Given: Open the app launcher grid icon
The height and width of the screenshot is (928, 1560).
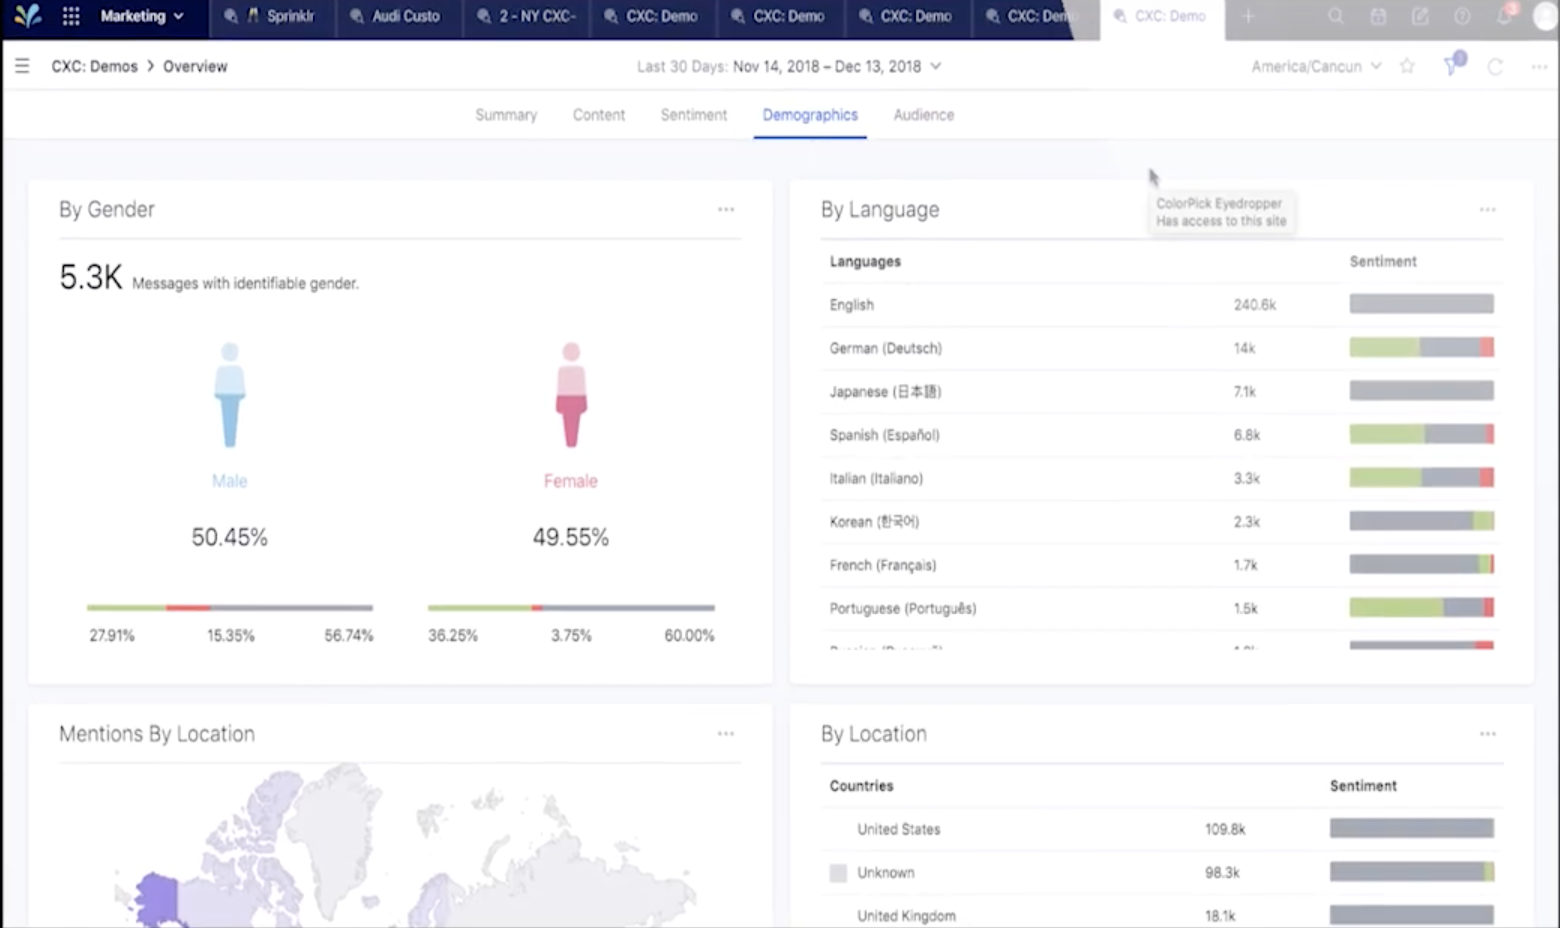Looking at the screenshot, I should [71, 16].
